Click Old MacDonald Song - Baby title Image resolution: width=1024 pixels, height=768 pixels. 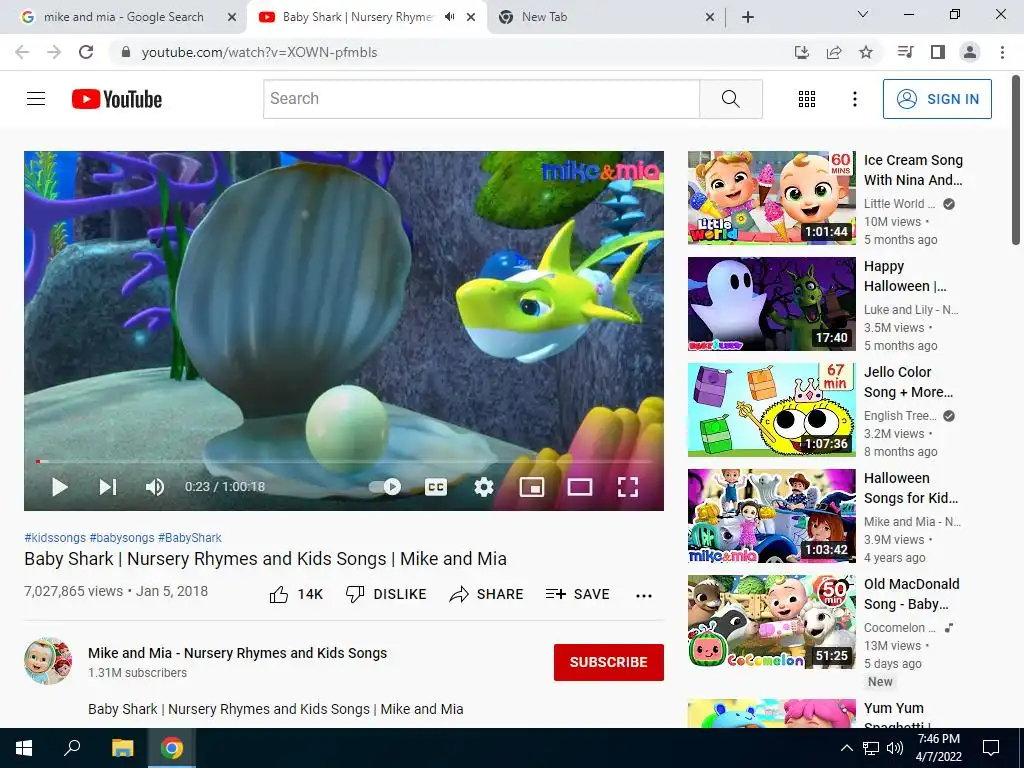click(912, 594)
